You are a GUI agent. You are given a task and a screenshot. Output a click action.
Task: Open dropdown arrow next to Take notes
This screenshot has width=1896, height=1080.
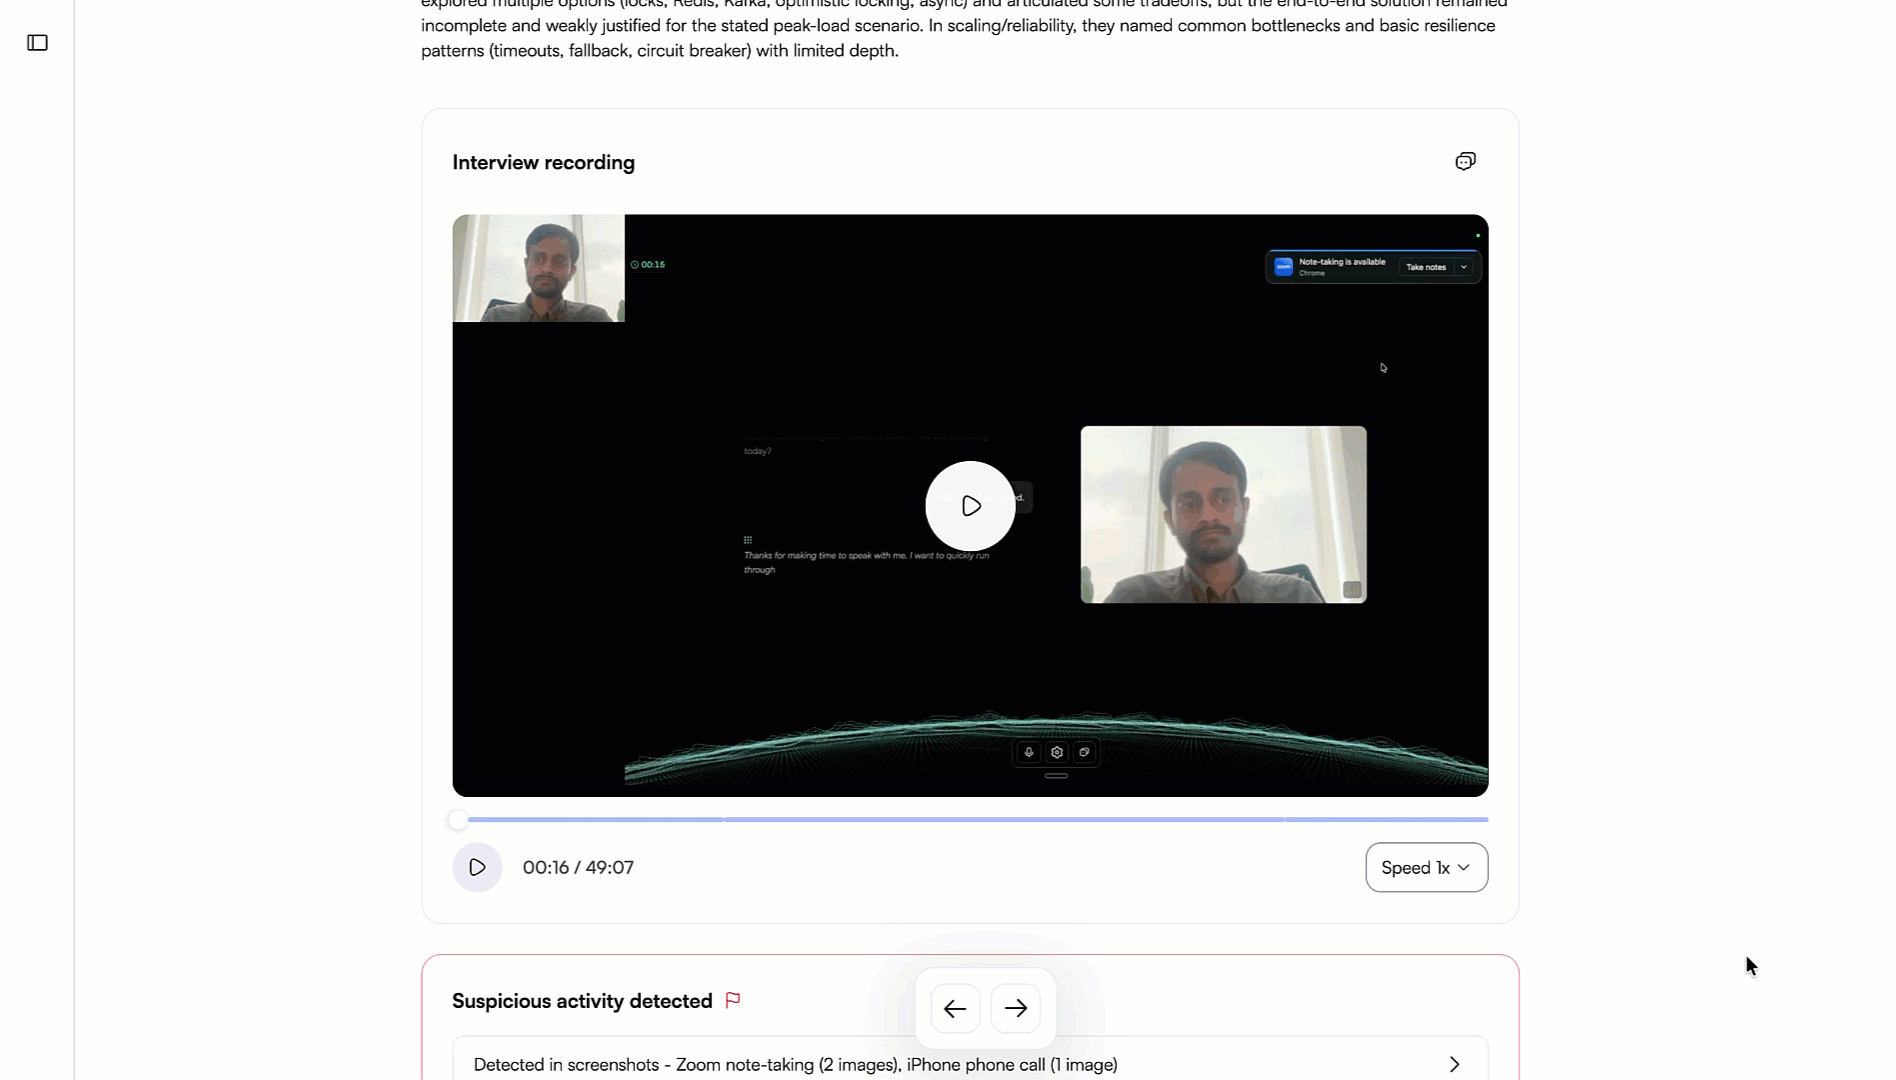1464,267
